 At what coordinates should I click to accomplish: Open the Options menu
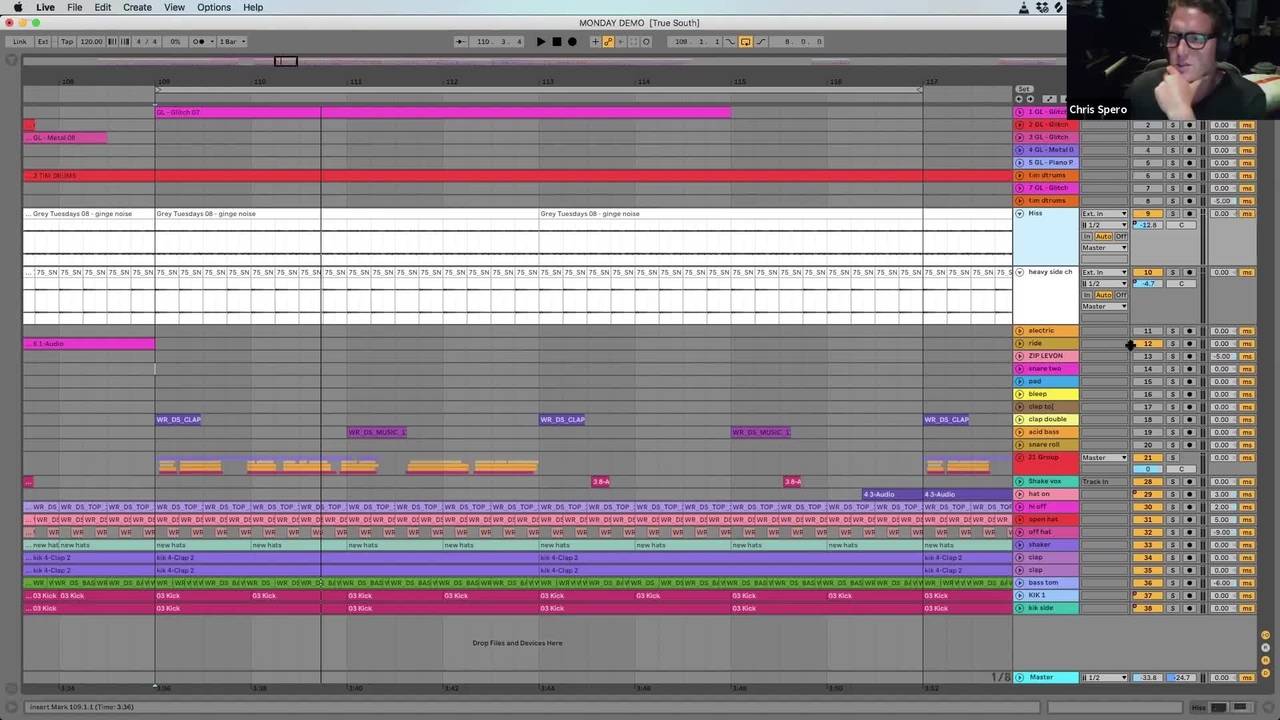(x=214, y=7)
